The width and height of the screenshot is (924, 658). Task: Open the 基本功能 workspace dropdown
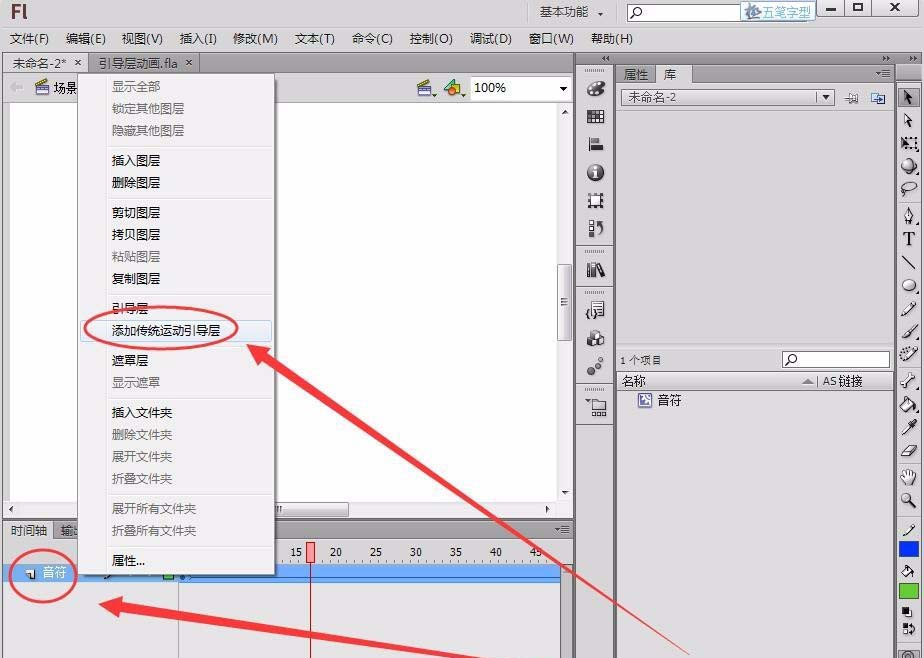(571, 12)
